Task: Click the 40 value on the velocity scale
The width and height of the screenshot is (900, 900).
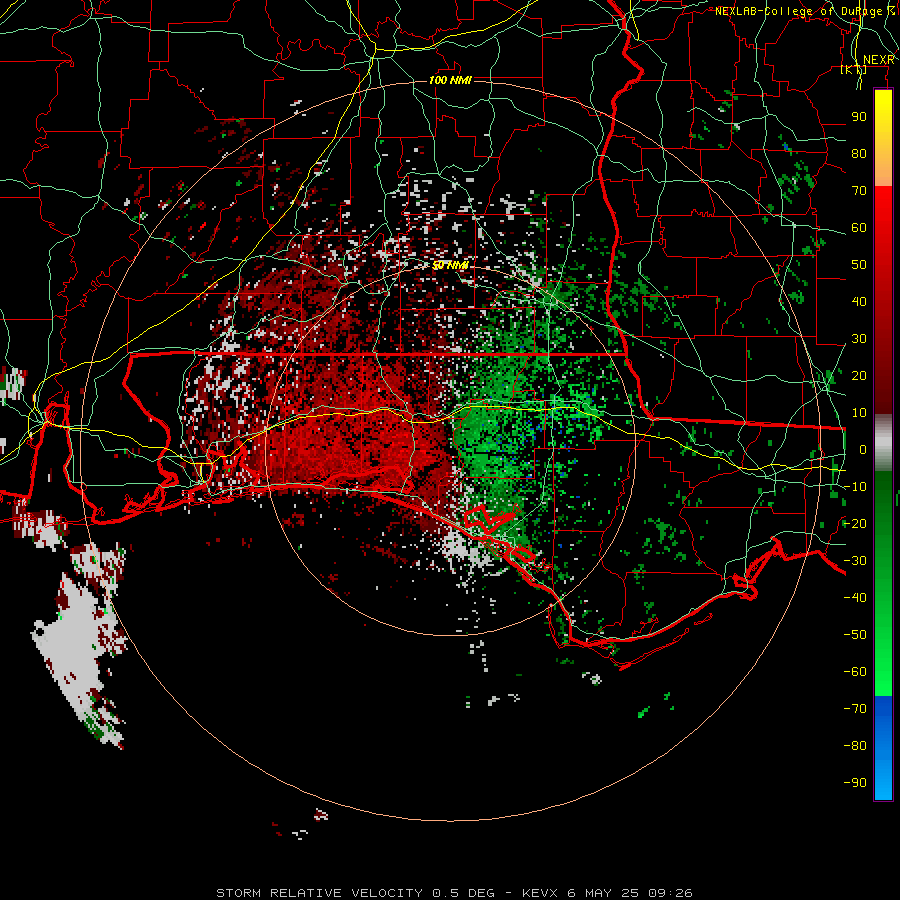Action: (859, 302)
